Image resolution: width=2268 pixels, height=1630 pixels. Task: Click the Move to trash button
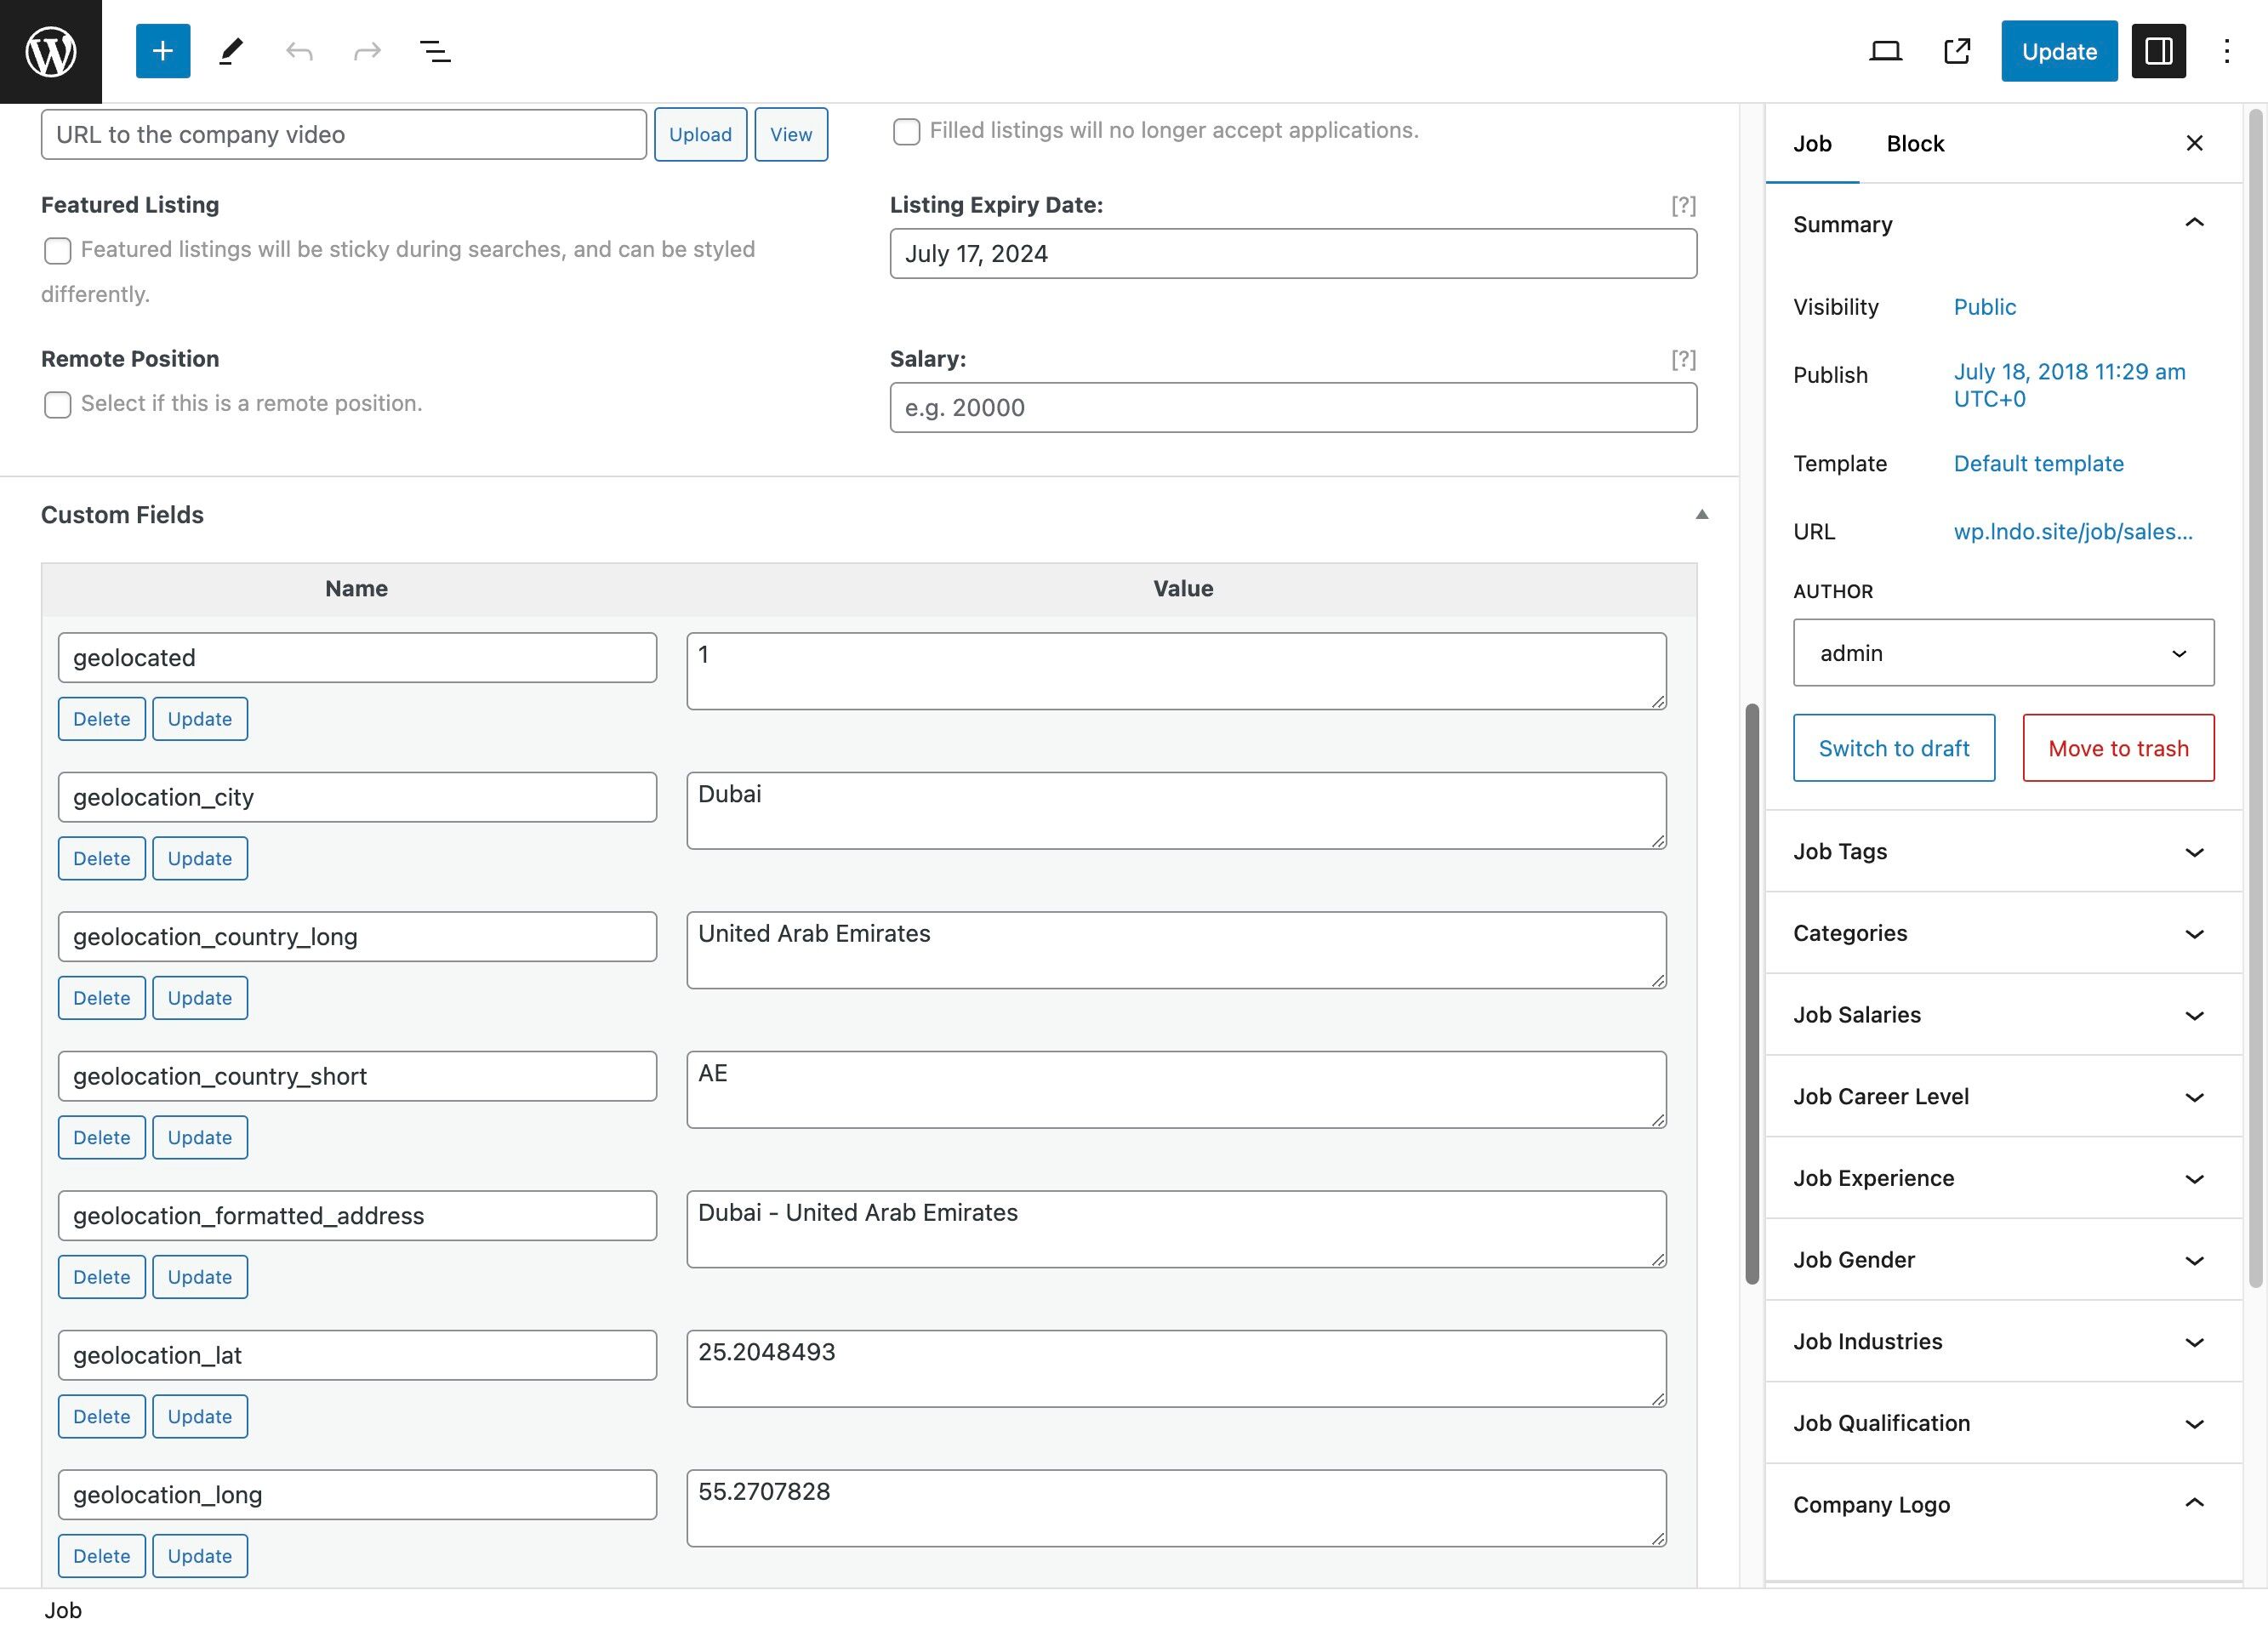[2118, 748]
